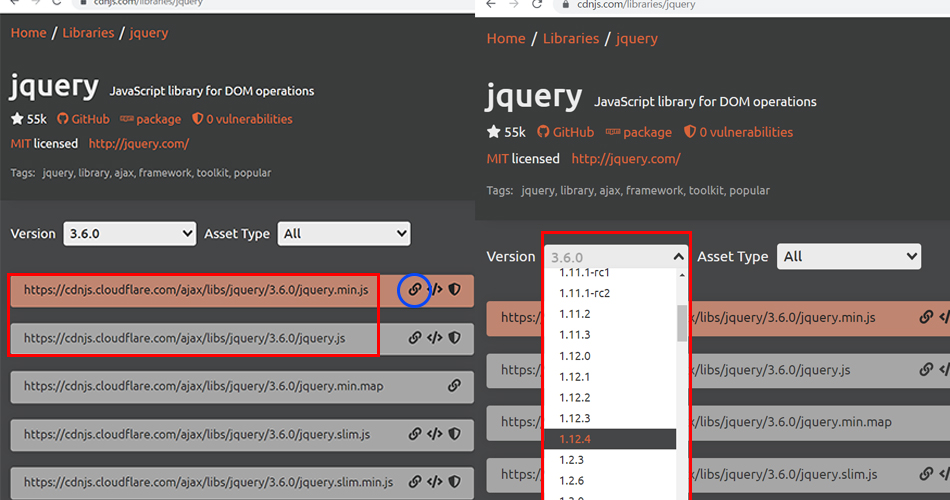Open Libraries breadcrumb link, left window
Image resolution: width=950 pixels, height=500 pixels.
click(x=88, y=33)
